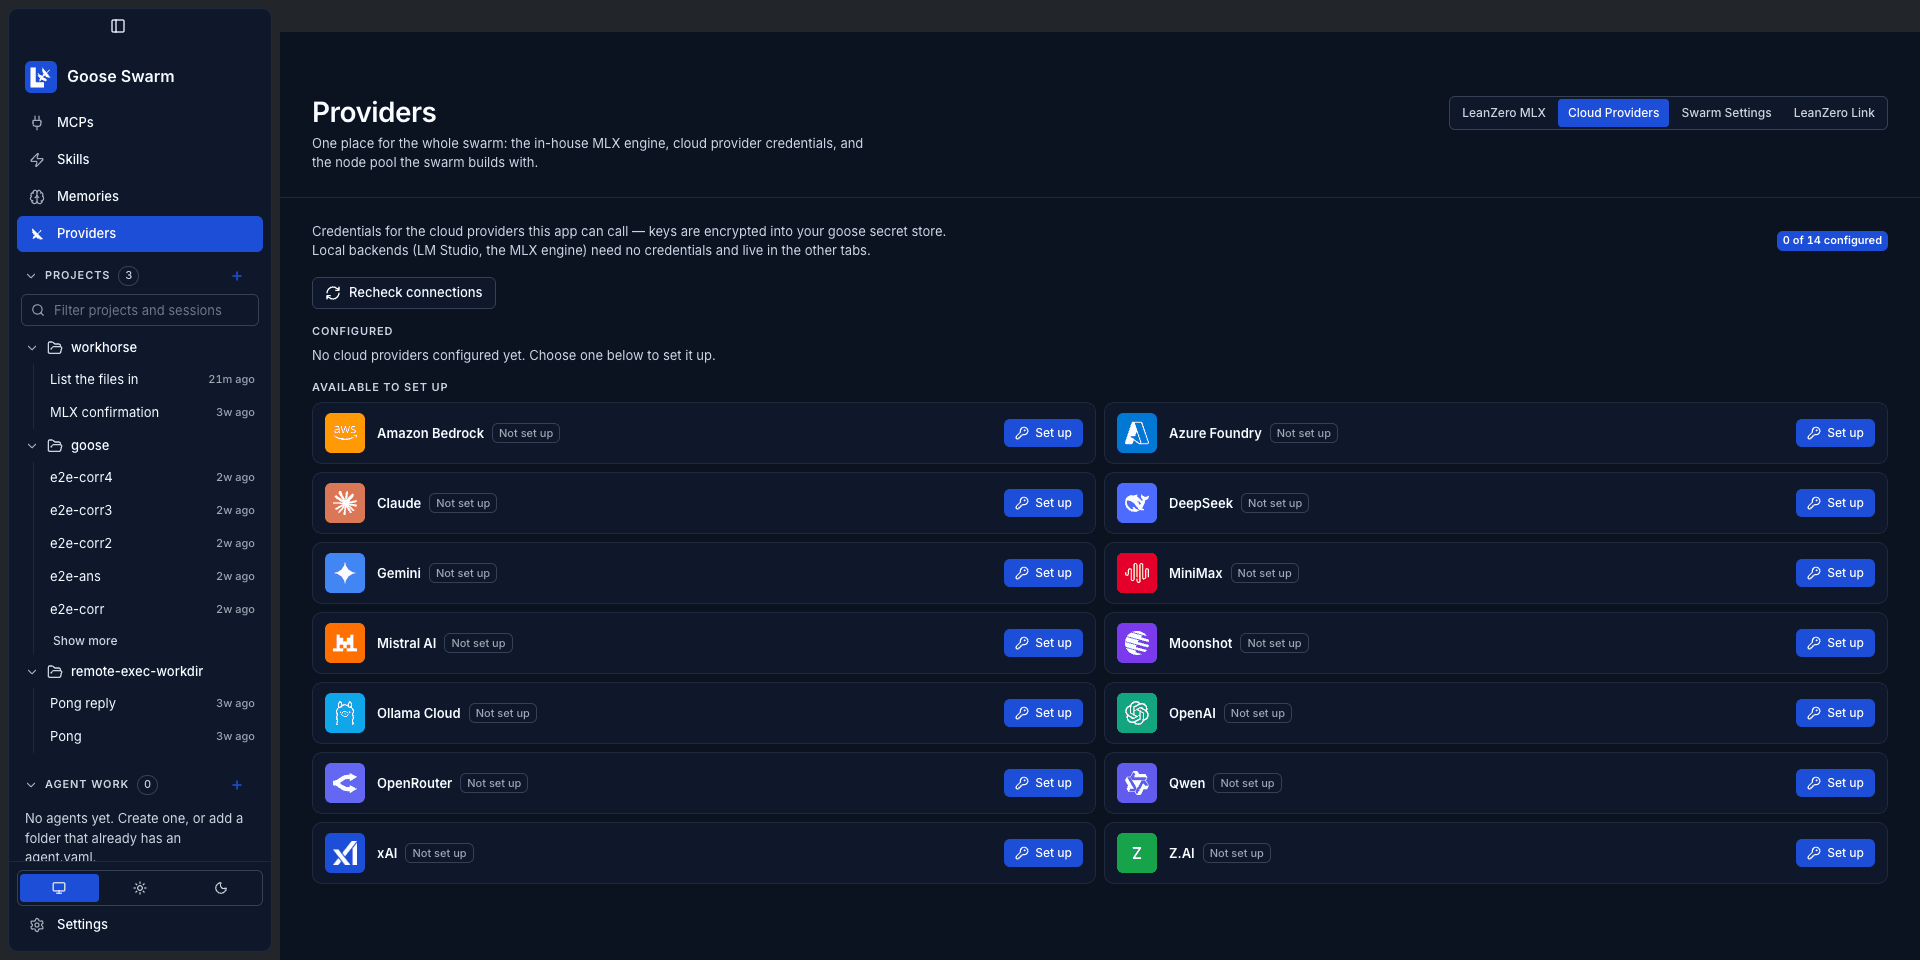Click the Claude provider logo

click(x=345, y=503)
